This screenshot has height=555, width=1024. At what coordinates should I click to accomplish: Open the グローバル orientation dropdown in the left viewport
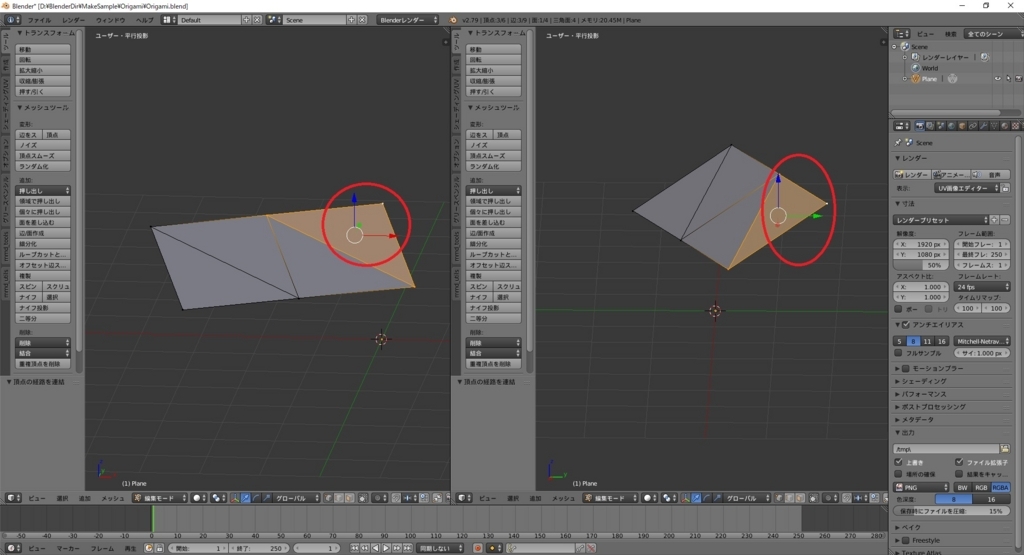coord(296,498)
